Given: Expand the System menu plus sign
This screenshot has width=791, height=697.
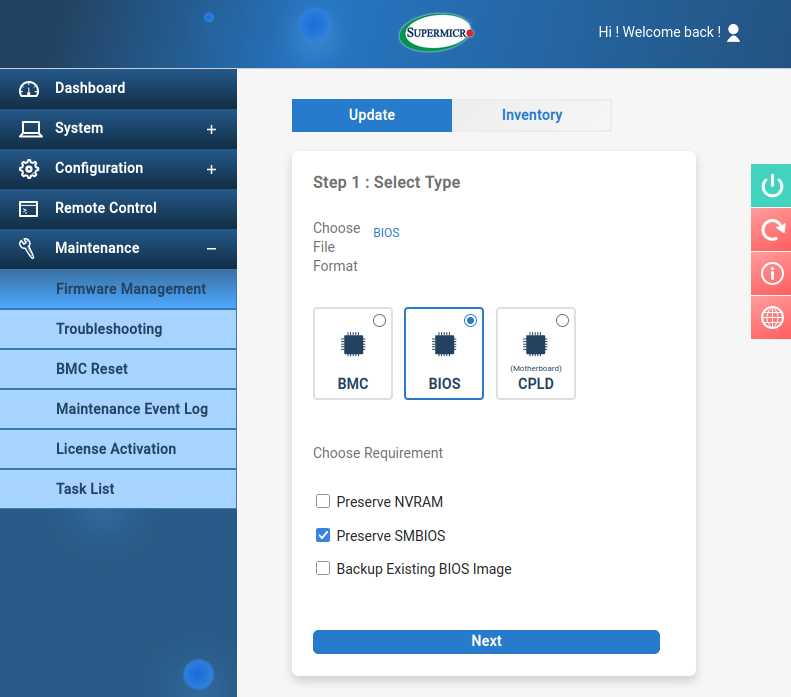Looking at the screenshot, I should pos(211,130).
